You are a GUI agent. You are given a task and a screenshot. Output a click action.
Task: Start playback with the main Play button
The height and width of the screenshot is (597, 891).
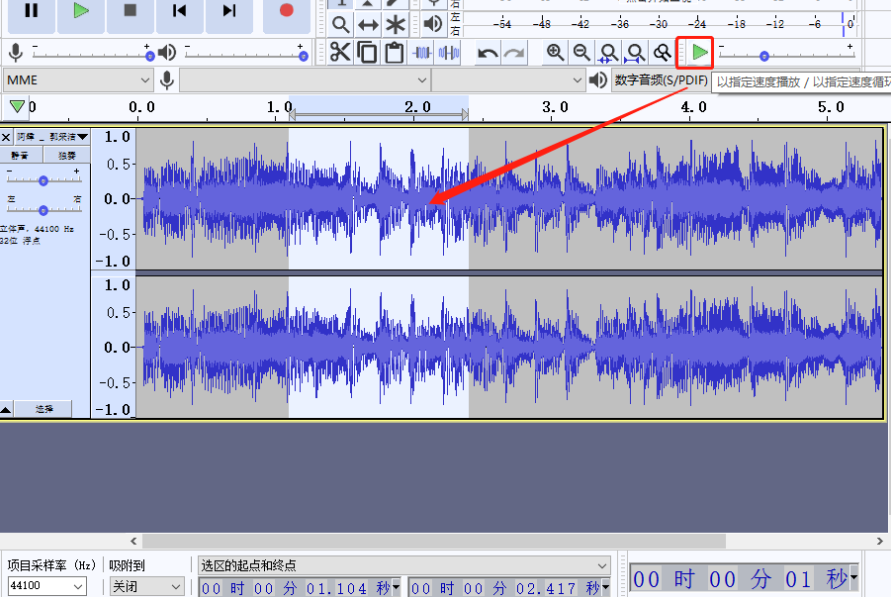coord(81,12)
